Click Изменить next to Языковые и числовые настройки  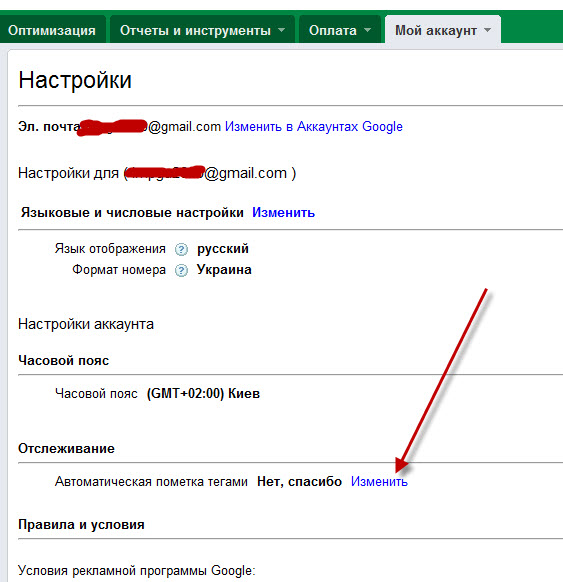click(283, 212)
